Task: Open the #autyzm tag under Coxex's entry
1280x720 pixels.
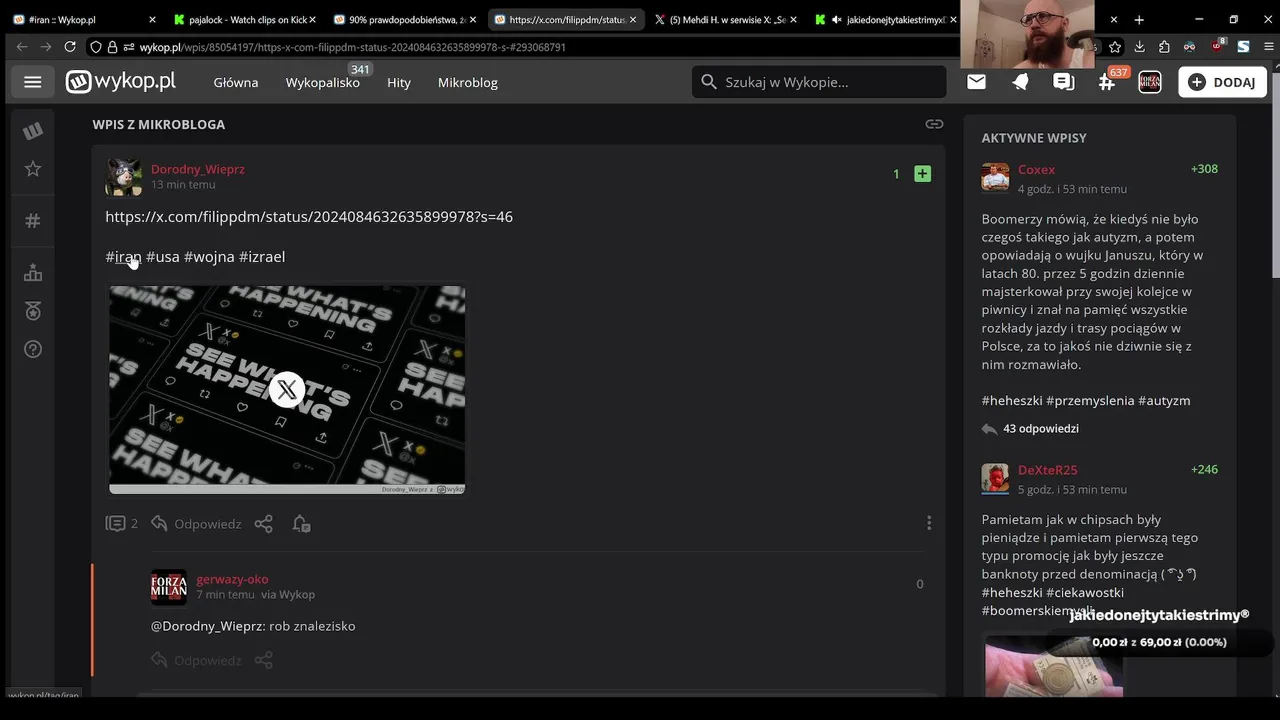Action: (1164, 400)
